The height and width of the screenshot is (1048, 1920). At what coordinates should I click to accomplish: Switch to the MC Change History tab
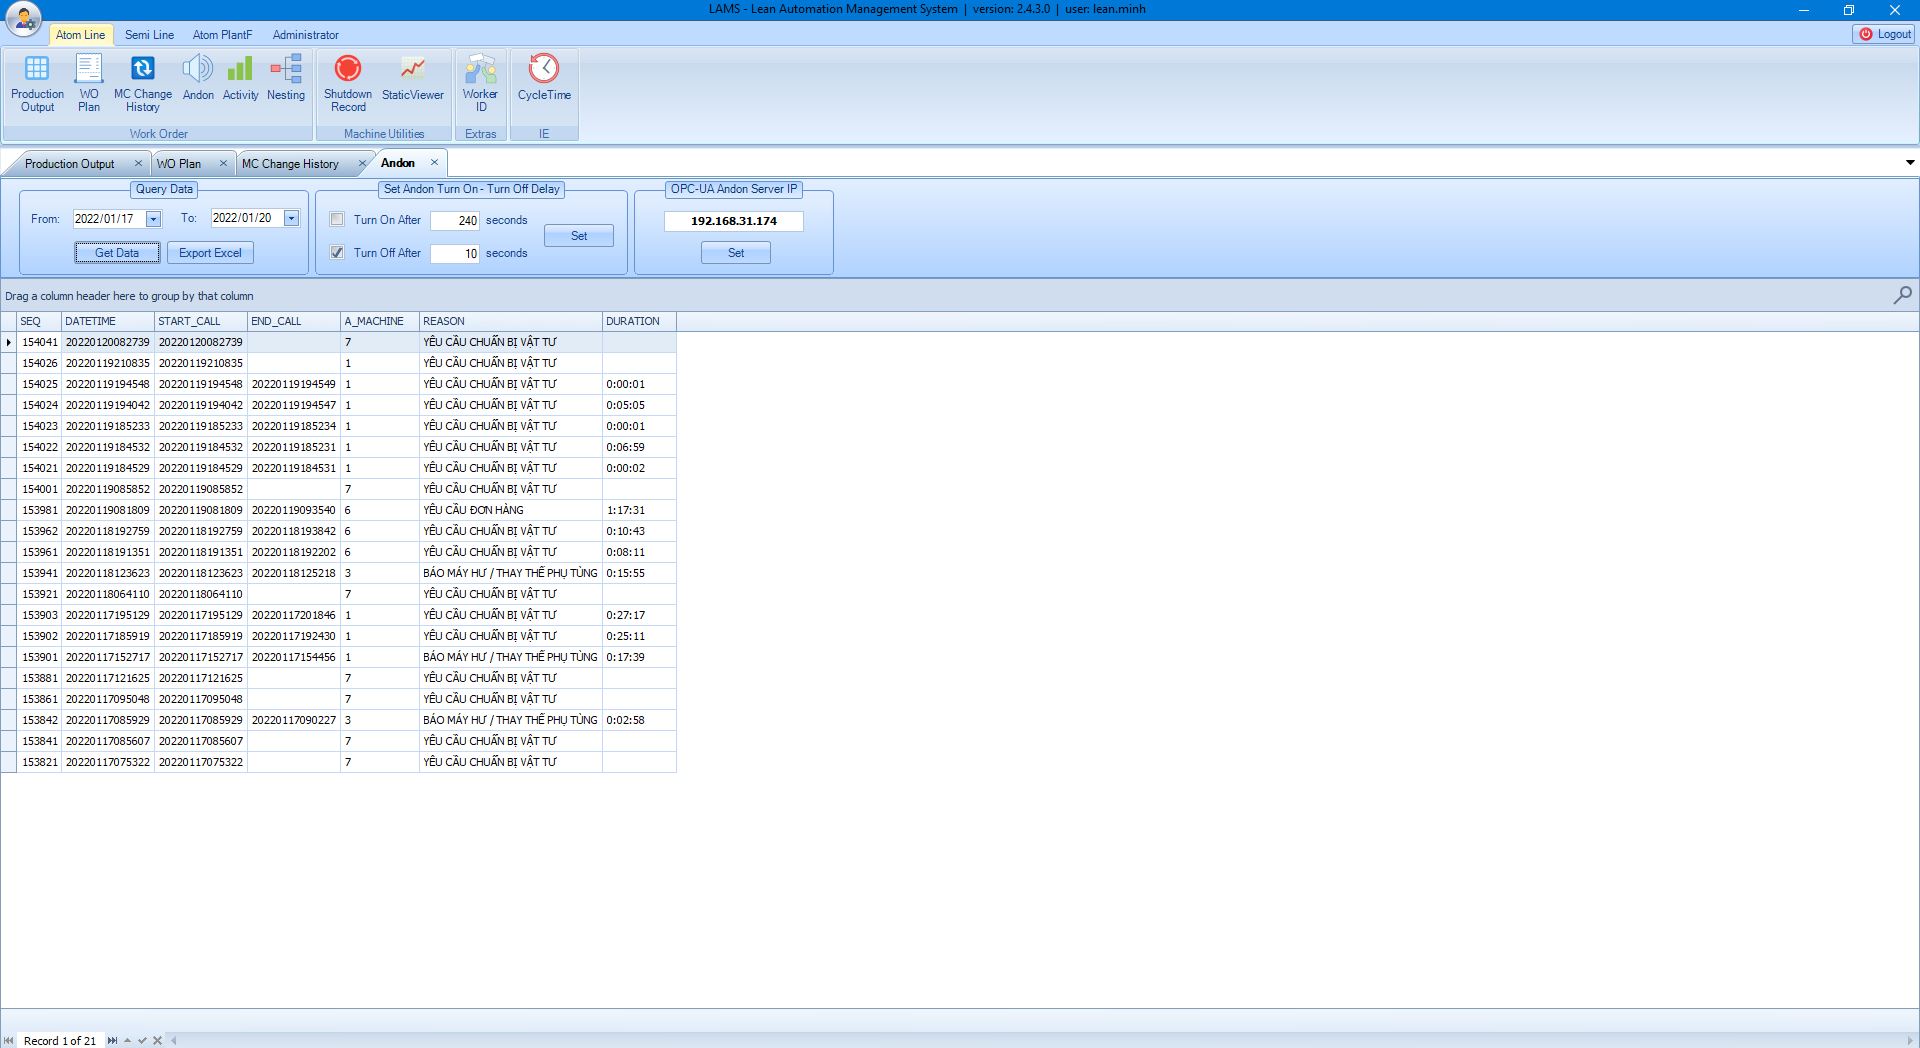click(x=290, y=164)
